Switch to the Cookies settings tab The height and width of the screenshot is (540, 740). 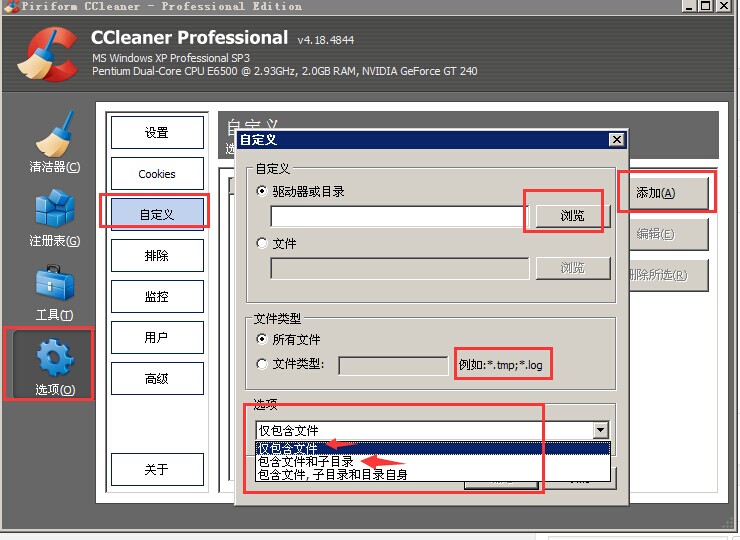(x=157, y=174)
